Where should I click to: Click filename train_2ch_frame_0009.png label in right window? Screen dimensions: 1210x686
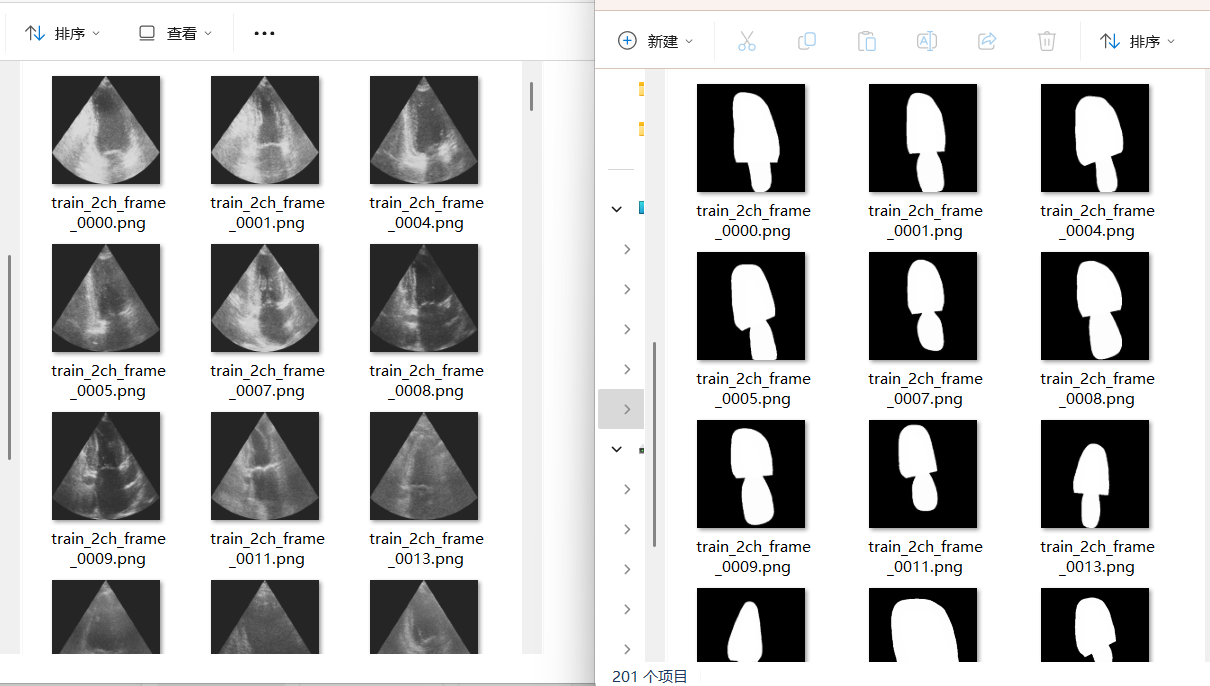coord(753,557)
